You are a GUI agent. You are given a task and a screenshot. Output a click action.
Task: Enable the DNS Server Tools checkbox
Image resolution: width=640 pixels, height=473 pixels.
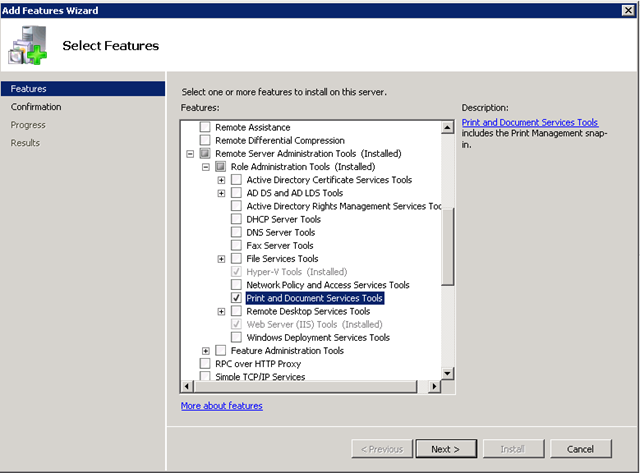[236, 232]
